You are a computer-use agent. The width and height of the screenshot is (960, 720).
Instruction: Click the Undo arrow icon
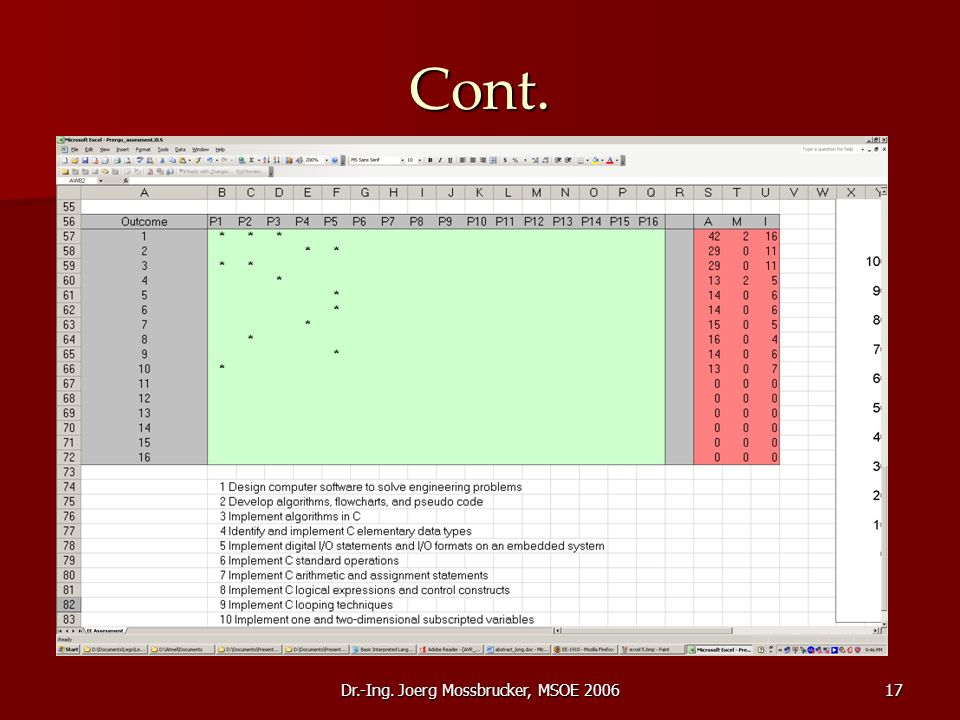pyautogui.click(x=209, y=160)
